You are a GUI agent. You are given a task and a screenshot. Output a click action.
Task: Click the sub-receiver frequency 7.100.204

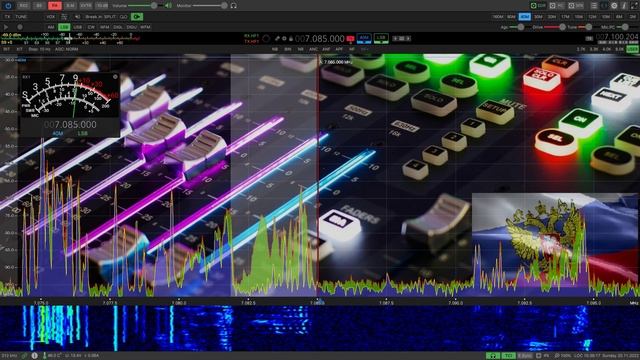(616, 38)
